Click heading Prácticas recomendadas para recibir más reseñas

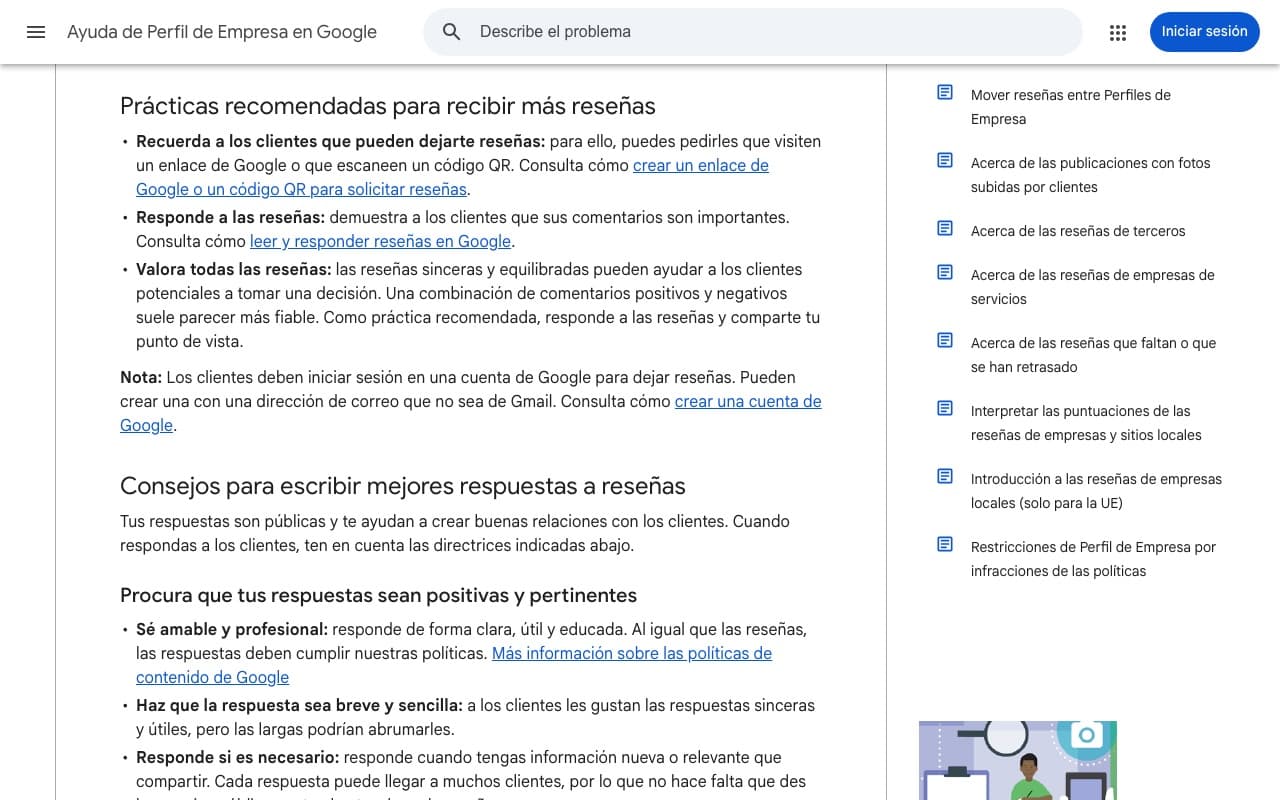click(388, 106)
